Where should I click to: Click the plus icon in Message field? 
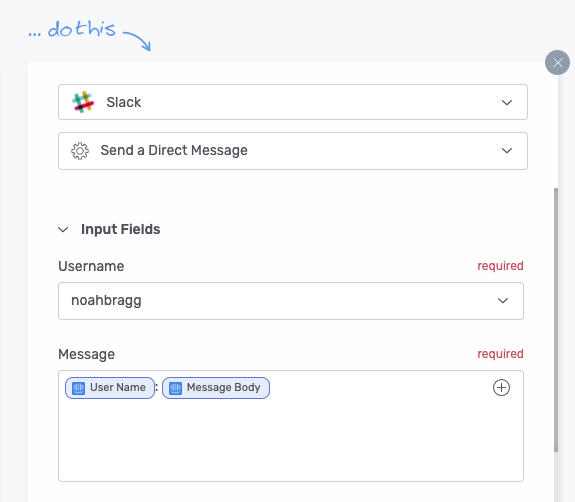coord(501,388)
